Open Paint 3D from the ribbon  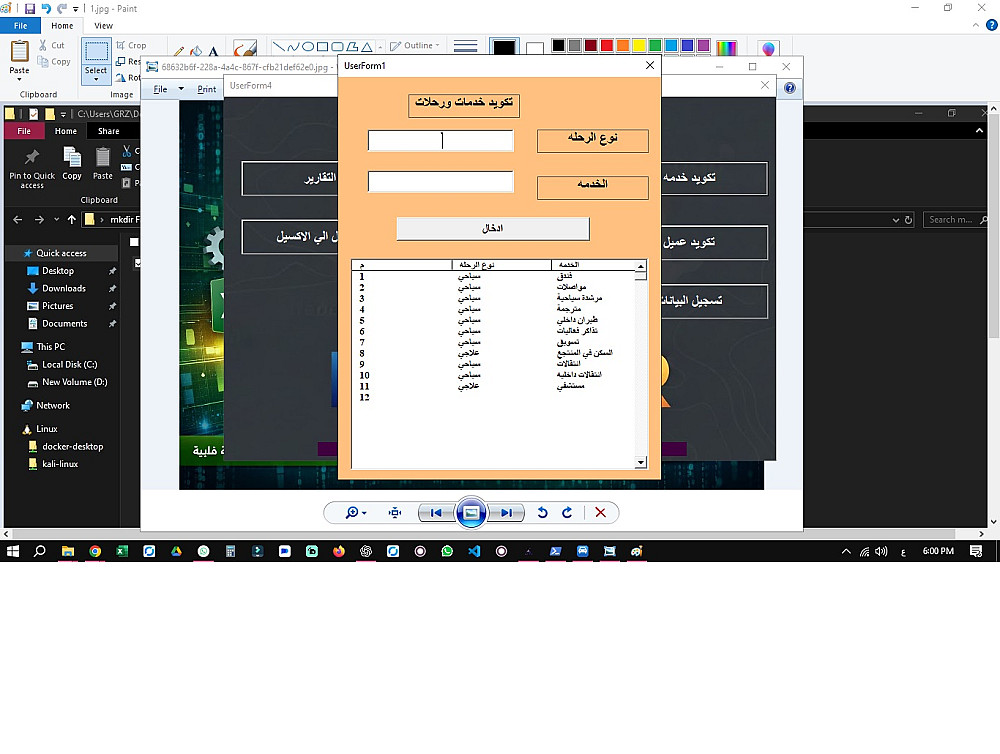768,48
